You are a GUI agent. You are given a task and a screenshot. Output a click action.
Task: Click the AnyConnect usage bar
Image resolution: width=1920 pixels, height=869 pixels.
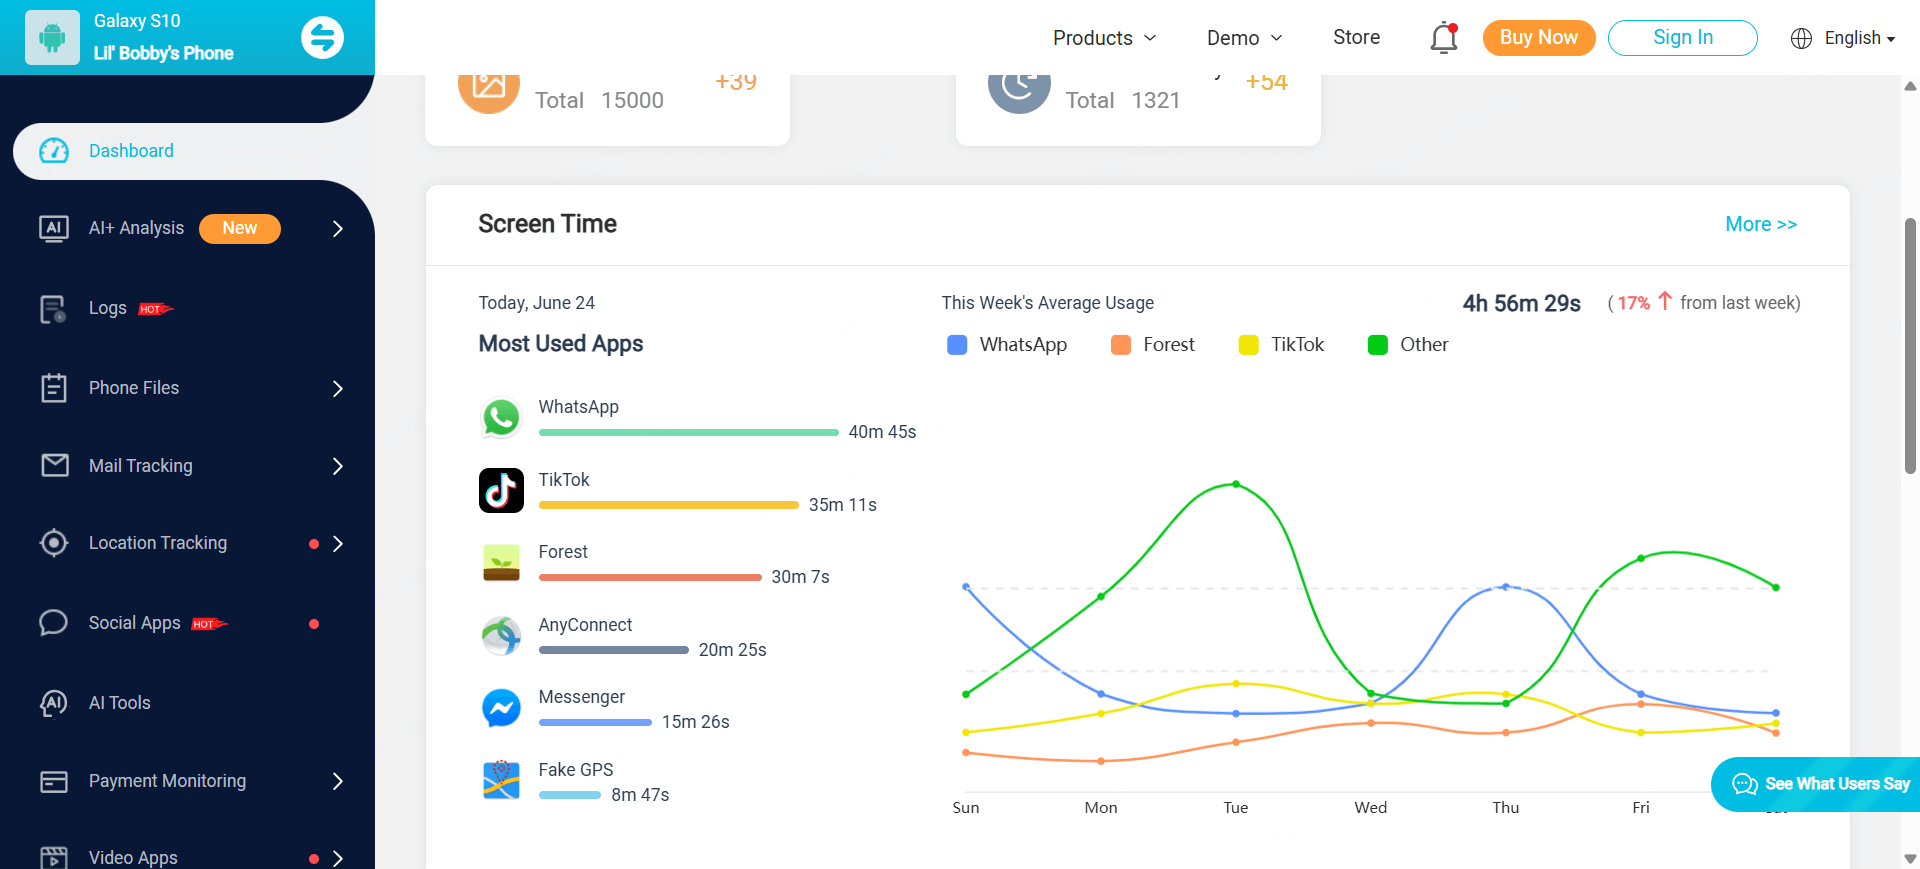click(614, 650)
